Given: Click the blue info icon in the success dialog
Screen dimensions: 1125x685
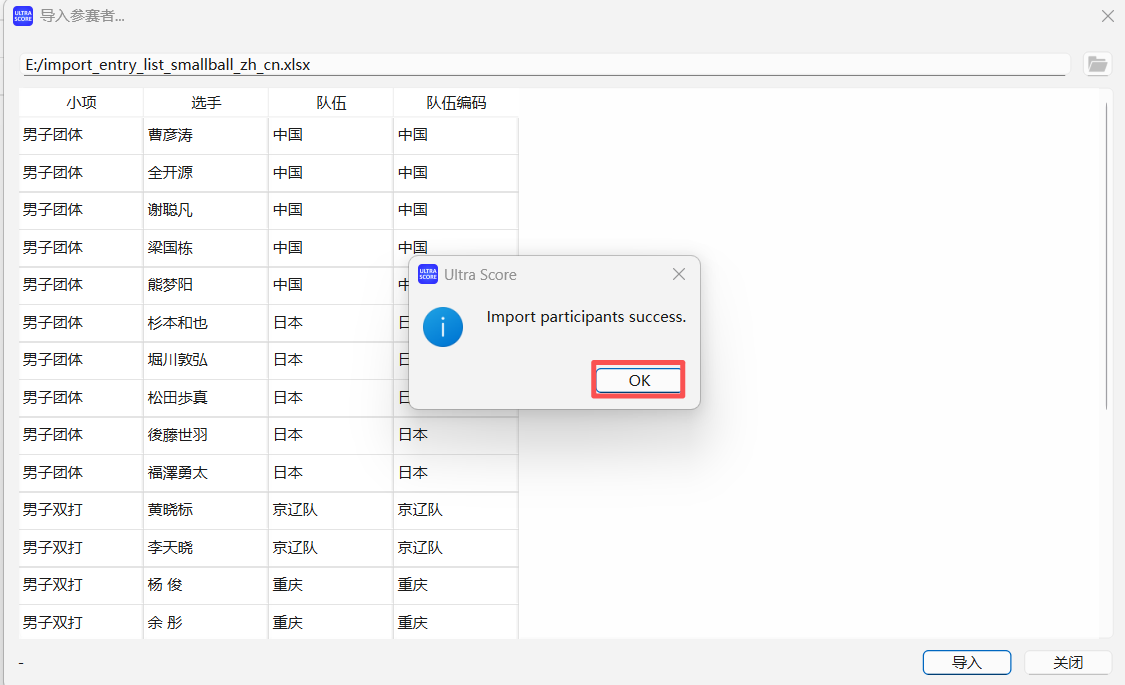Looking at the screenshot, I should [443, 327].
